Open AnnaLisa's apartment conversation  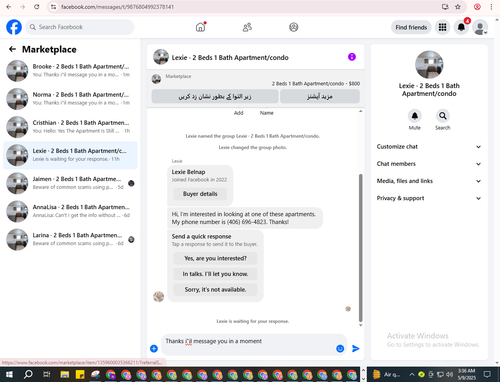[70, 211]
